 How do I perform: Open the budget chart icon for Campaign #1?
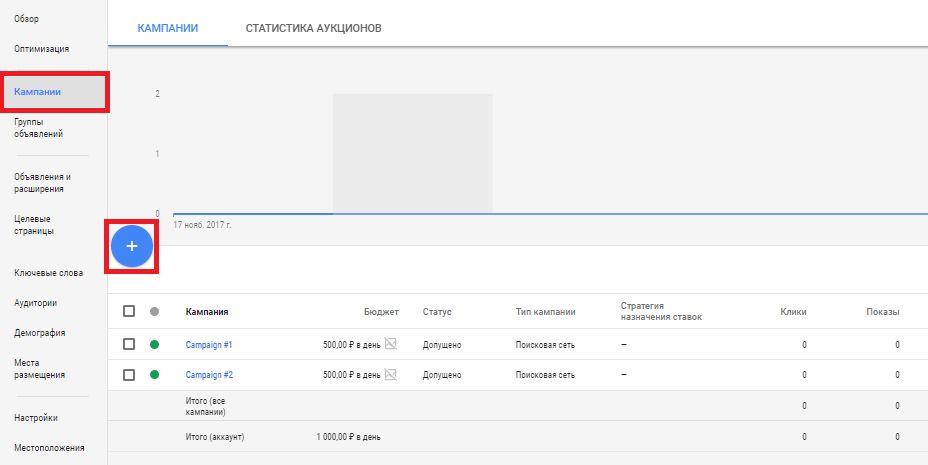click(x=391, y=345)
